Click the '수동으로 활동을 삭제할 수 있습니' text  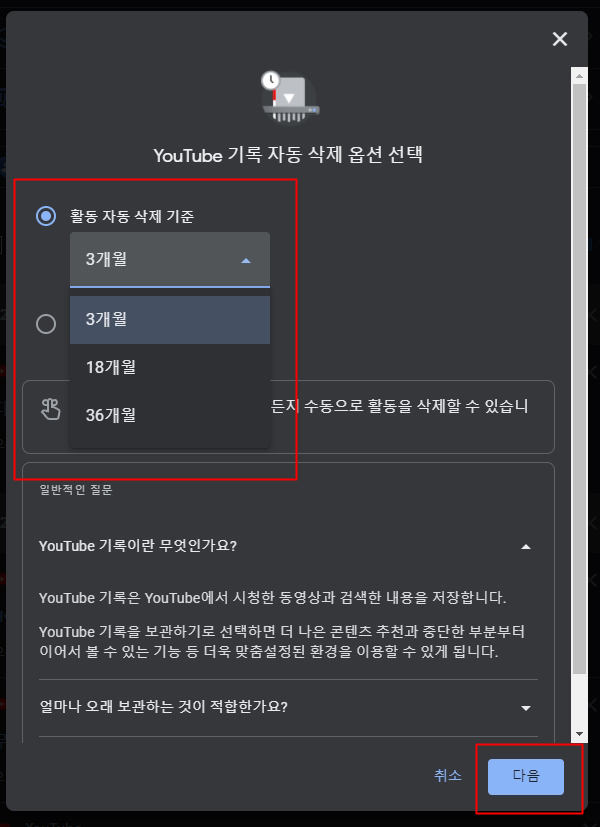point(415,406)
